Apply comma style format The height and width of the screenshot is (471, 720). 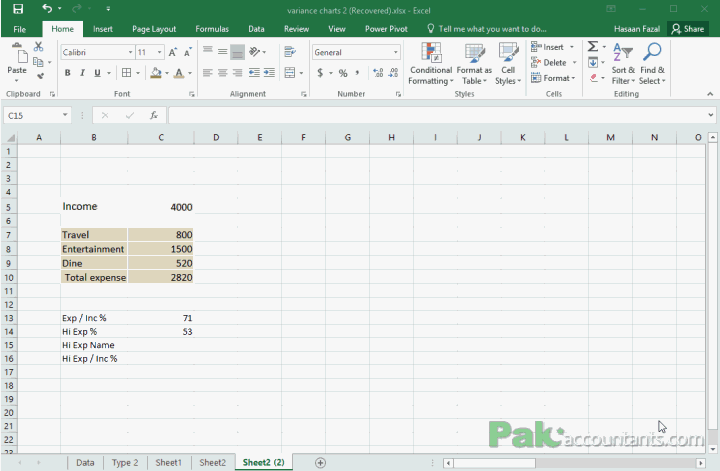(x=357, y=73)
